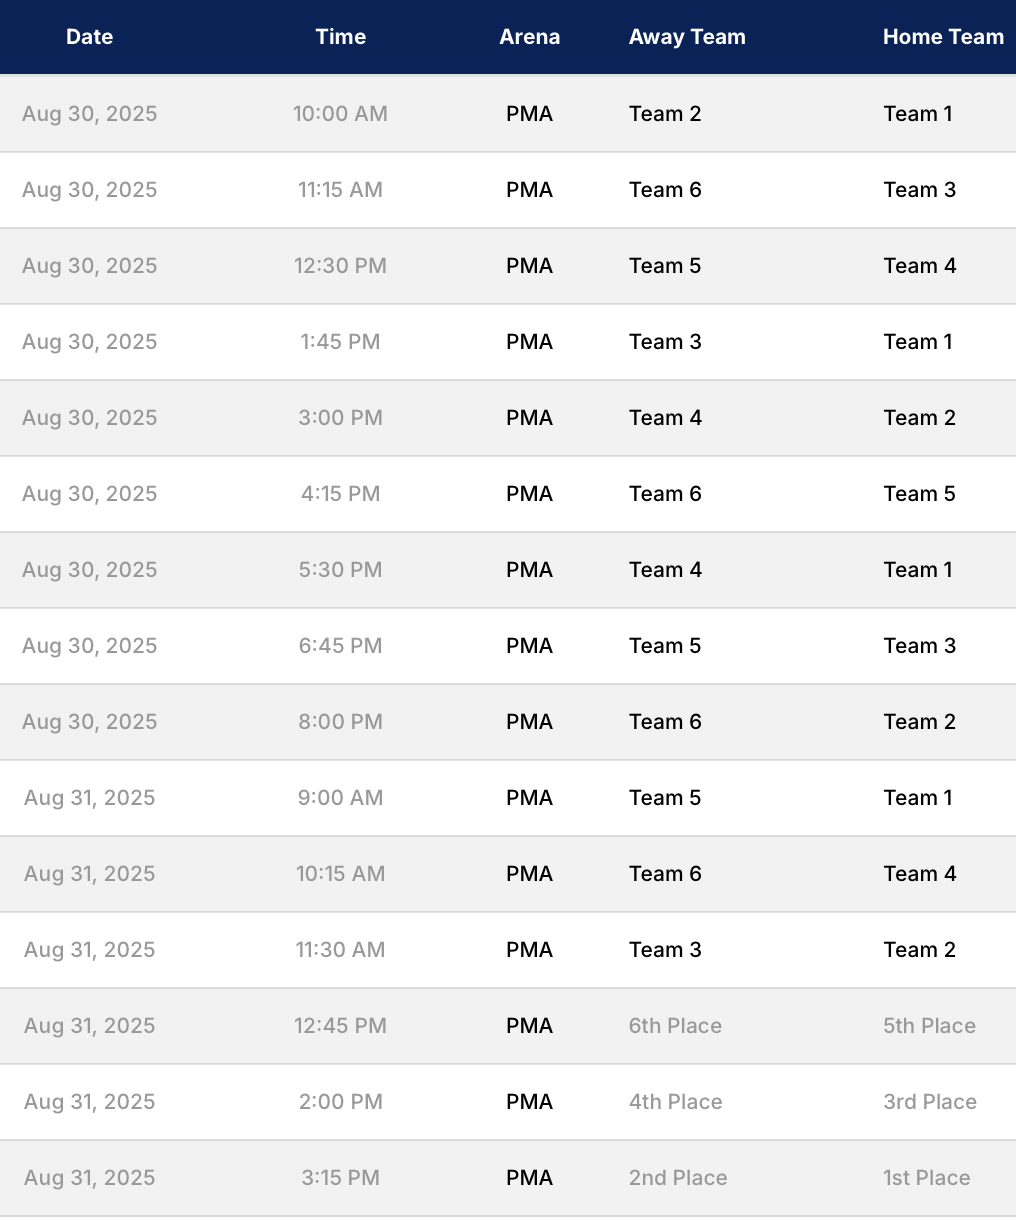1016x1220 pixels.
Task: Click the 1:45 PM time cell
Action: tap(340, 342)
